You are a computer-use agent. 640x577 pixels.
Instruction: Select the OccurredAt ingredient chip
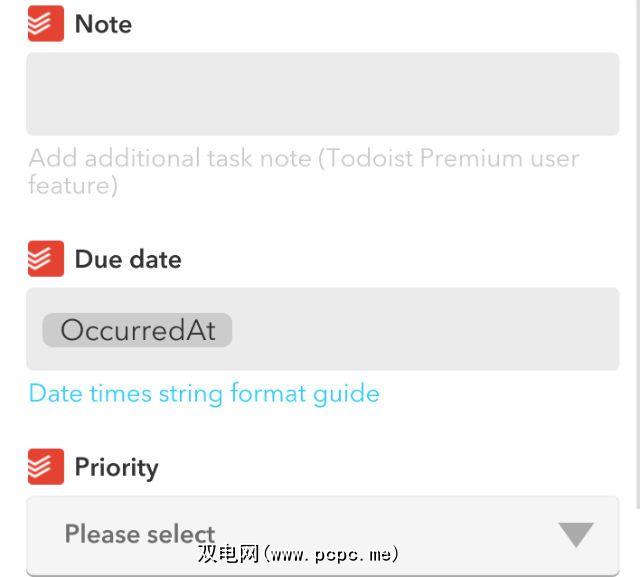coord(137,330)
